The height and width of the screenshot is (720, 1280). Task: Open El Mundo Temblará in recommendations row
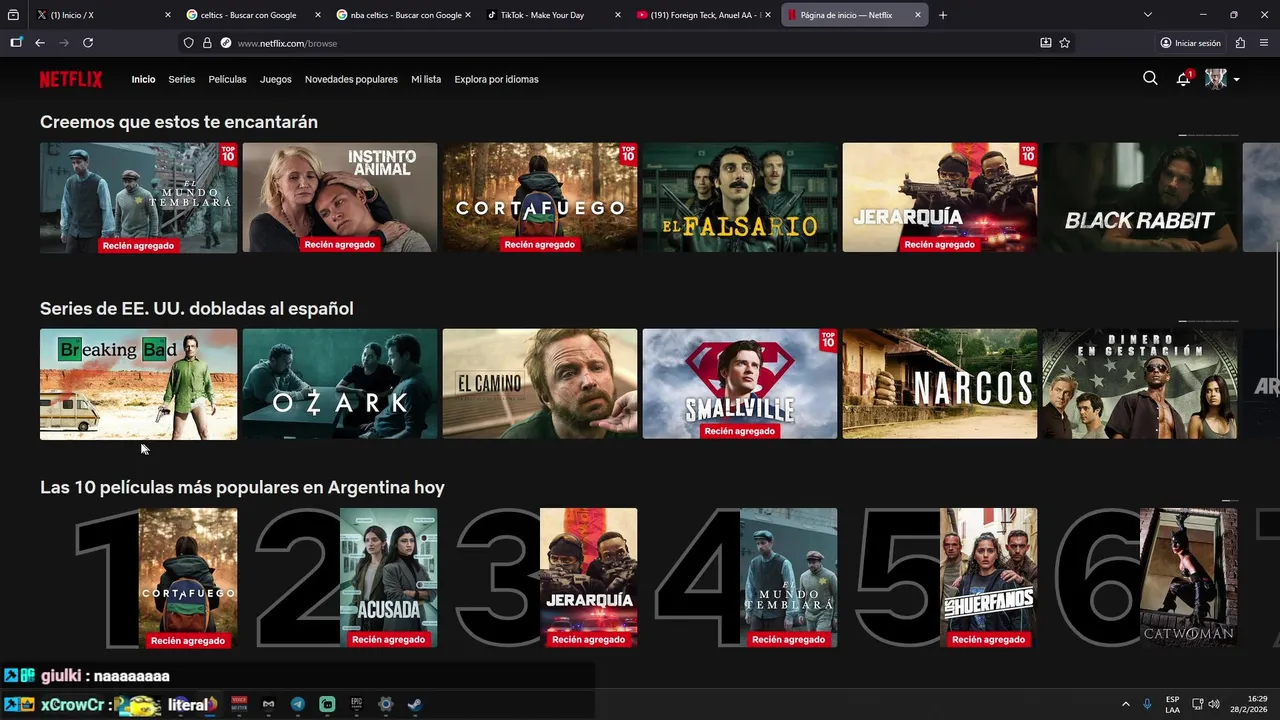[138, 197]
